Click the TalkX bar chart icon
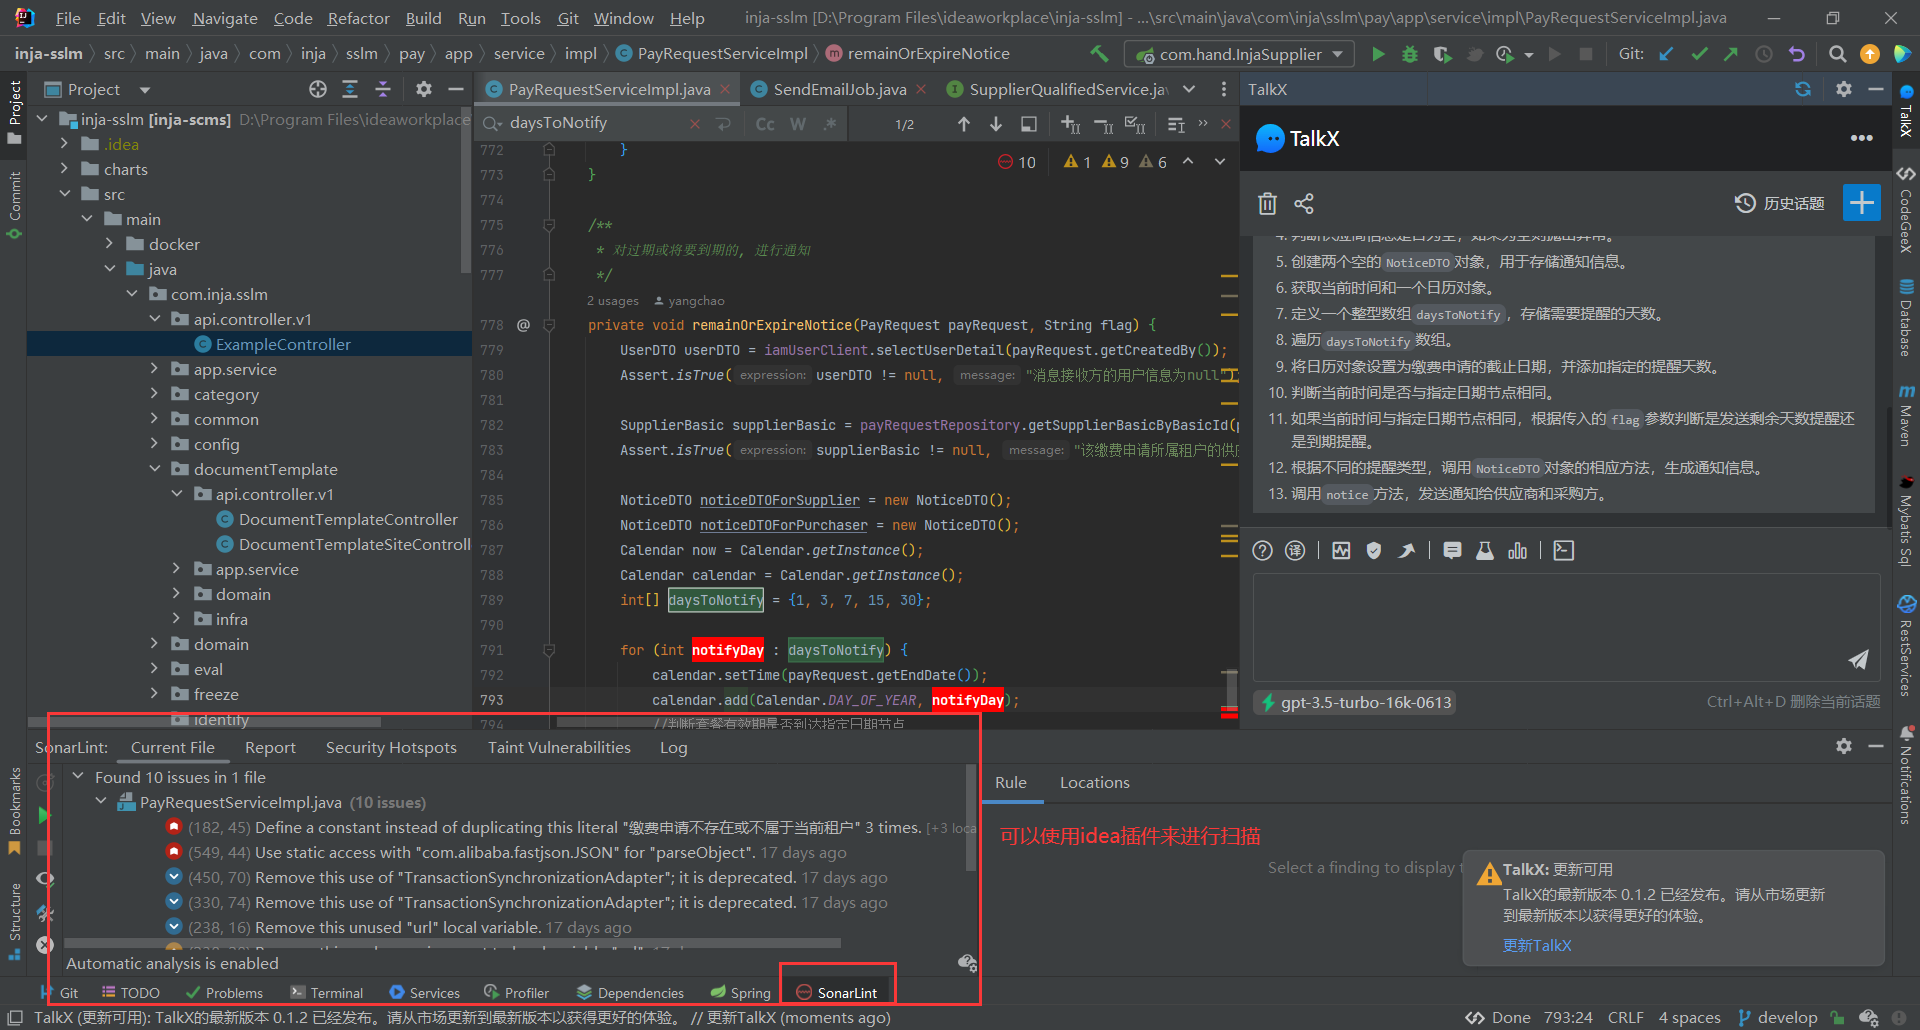The height and width of the screenshot is (1030, 1920). click(1518, 551)
